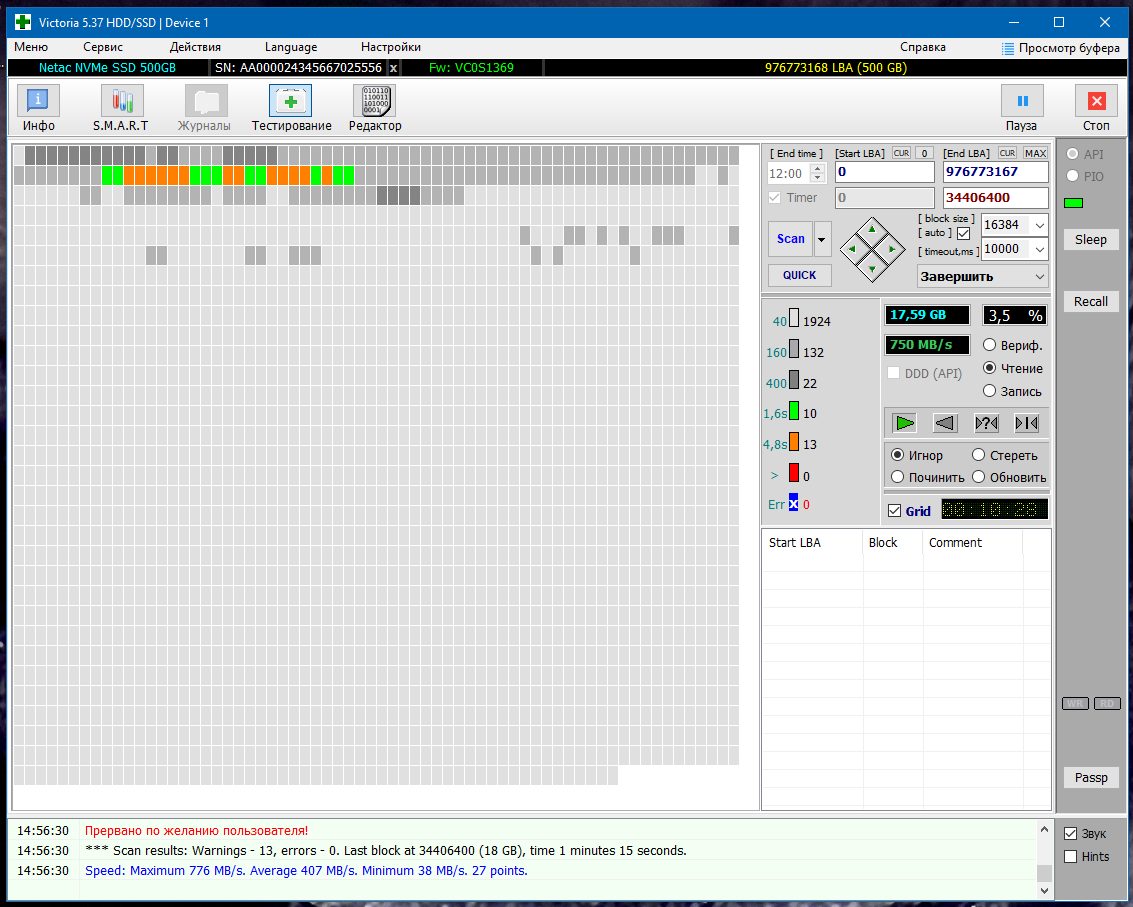Image resolution: width=1133 pixels, height=907 pixels.
Task: Click the reverse scan direction arrow button
Action: coord(945,423)
